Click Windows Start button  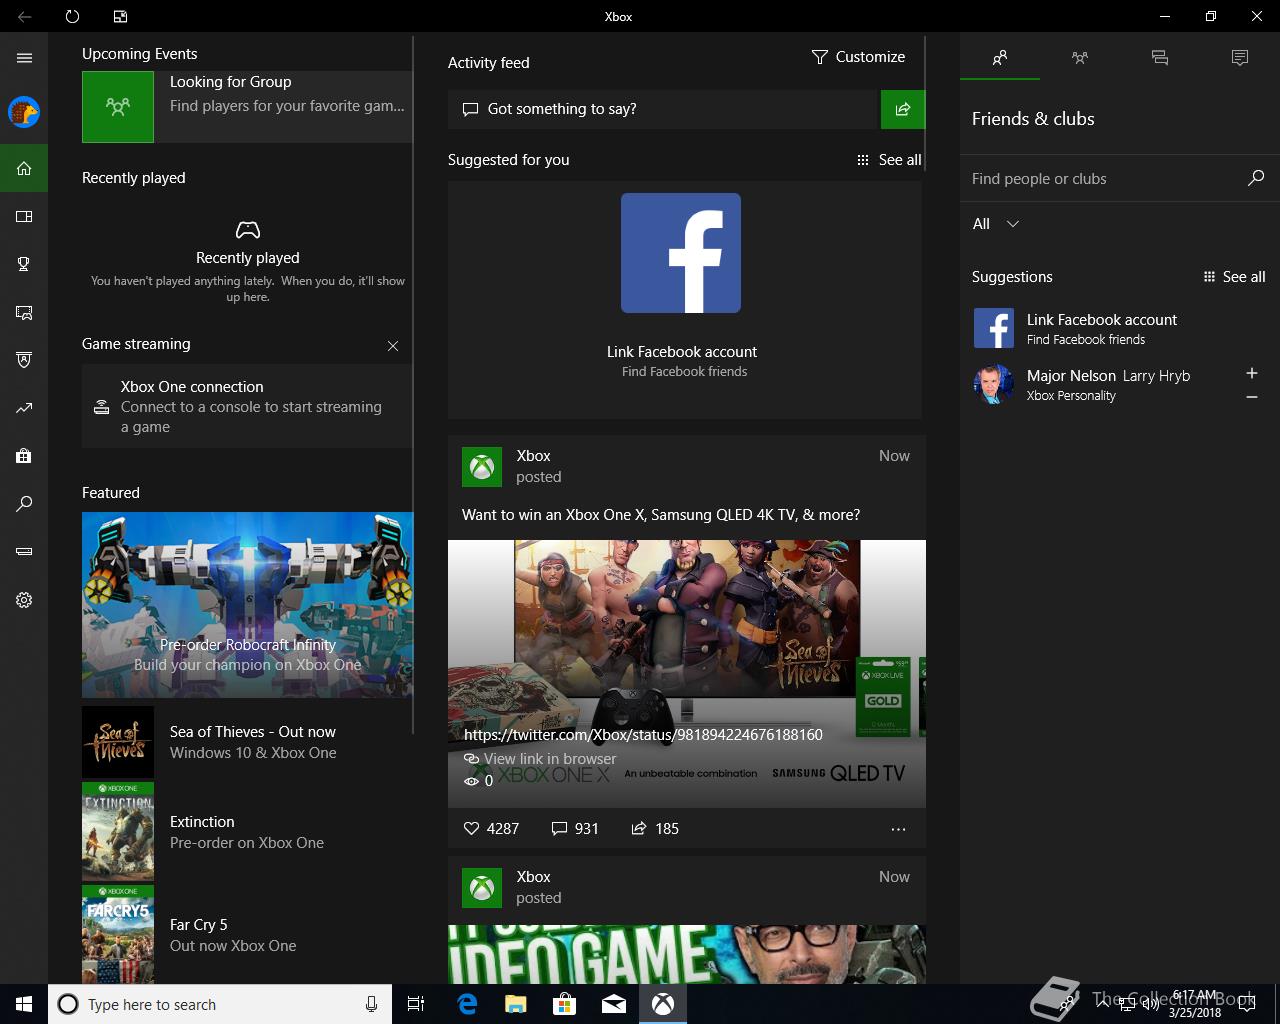click(x=24, y=1004)
